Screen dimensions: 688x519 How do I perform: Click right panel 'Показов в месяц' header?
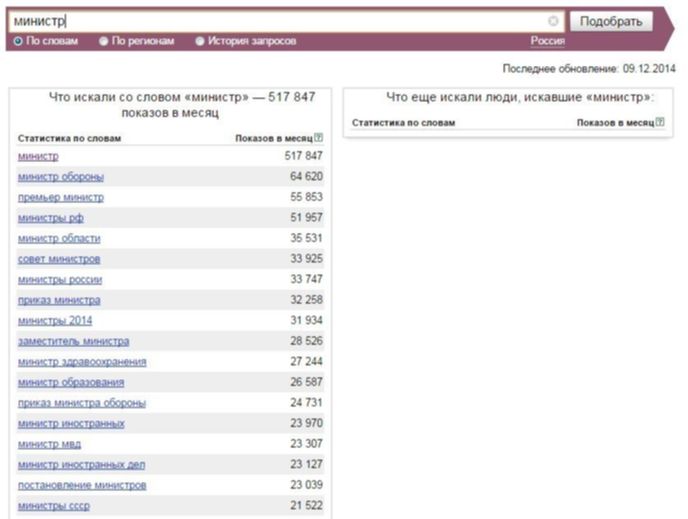click(x=615, y=123)
